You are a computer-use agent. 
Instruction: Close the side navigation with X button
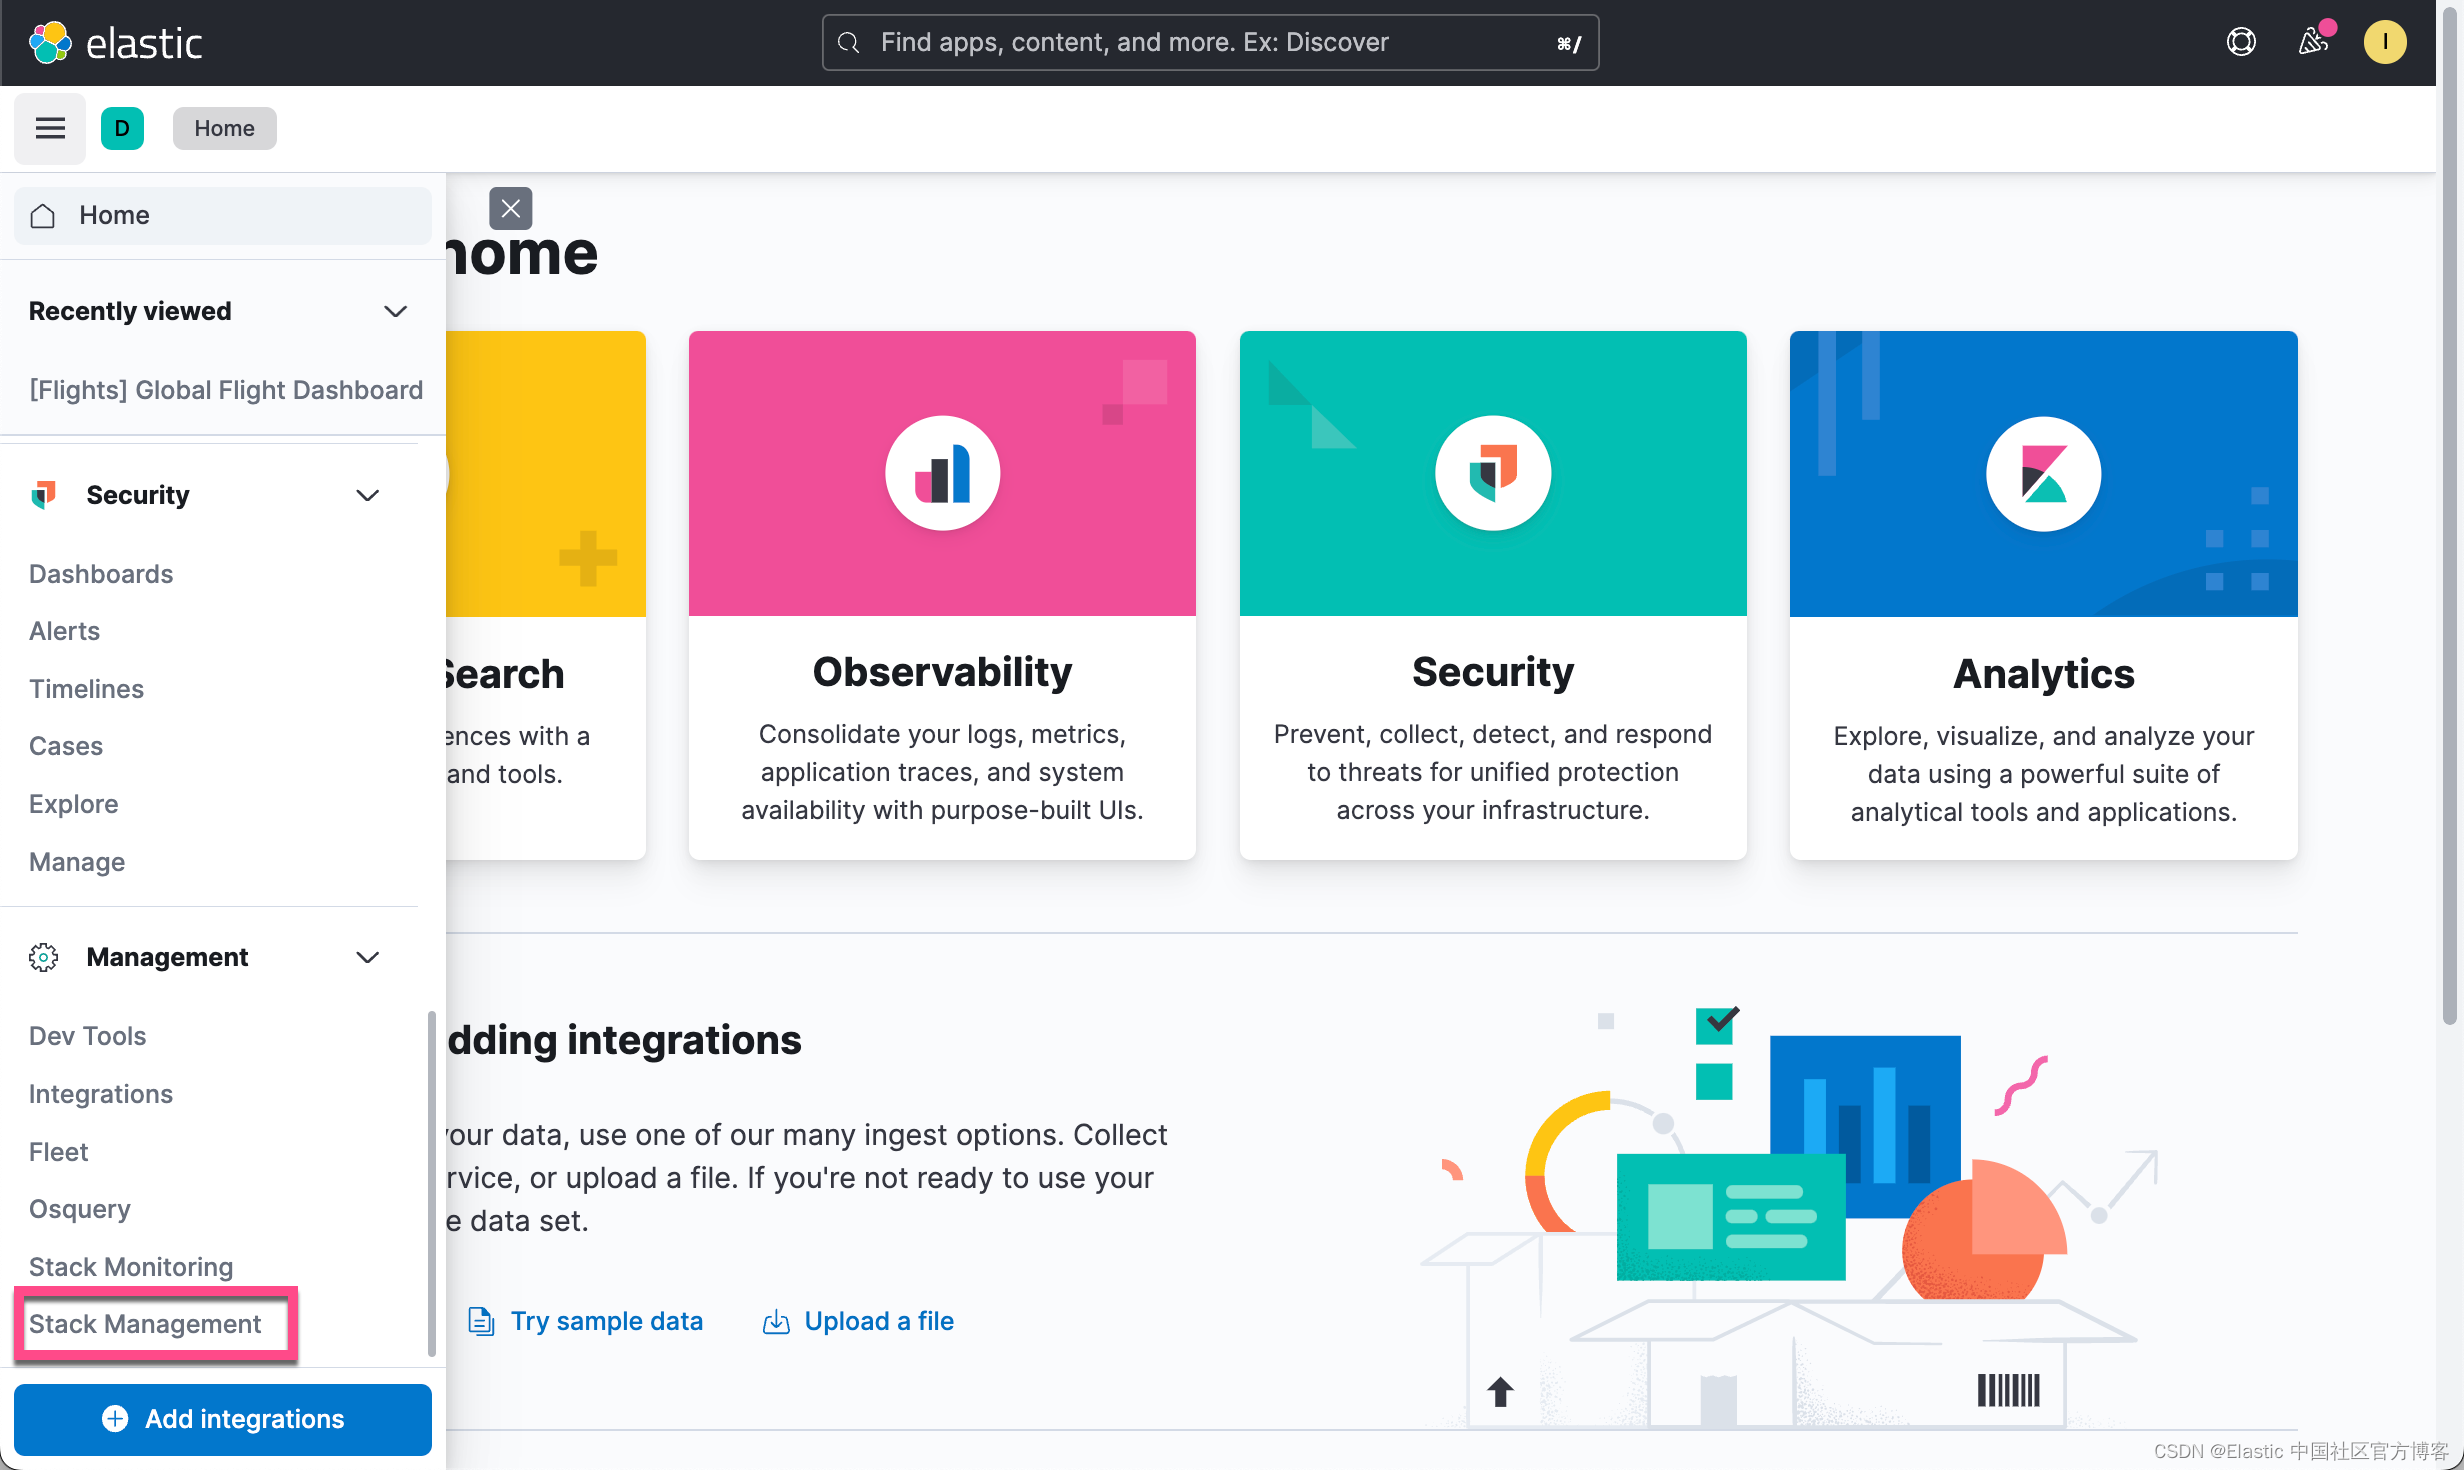pyautogui.click(x=510, y=208)
